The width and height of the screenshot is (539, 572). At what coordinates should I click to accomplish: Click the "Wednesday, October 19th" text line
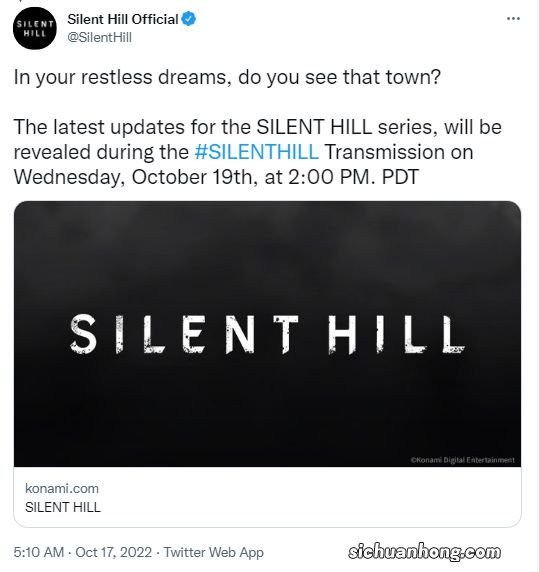(216, 177)
